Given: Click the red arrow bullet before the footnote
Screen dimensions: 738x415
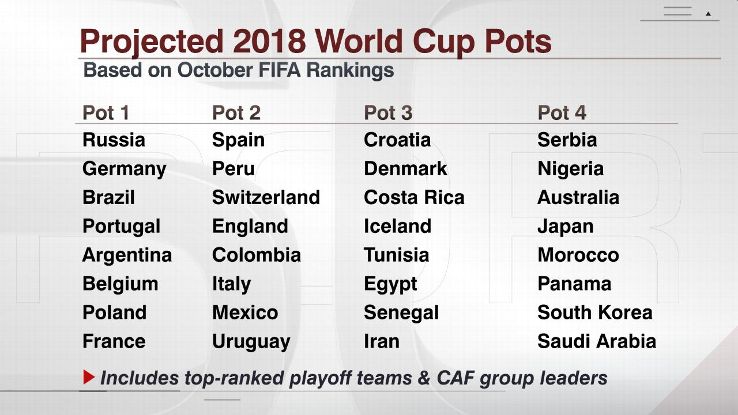Looking at the screenshot, I should (88, 378).
